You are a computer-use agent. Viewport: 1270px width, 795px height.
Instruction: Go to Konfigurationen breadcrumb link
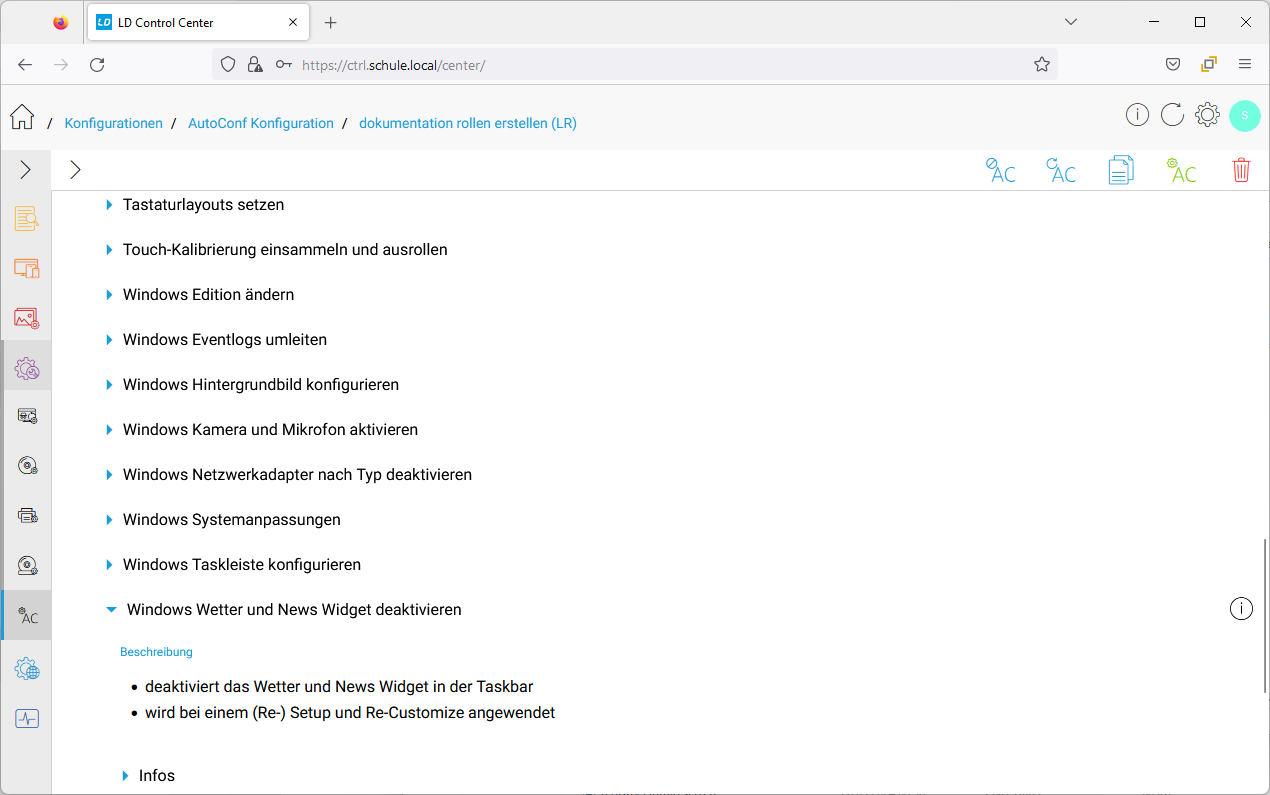coord(114,123)
